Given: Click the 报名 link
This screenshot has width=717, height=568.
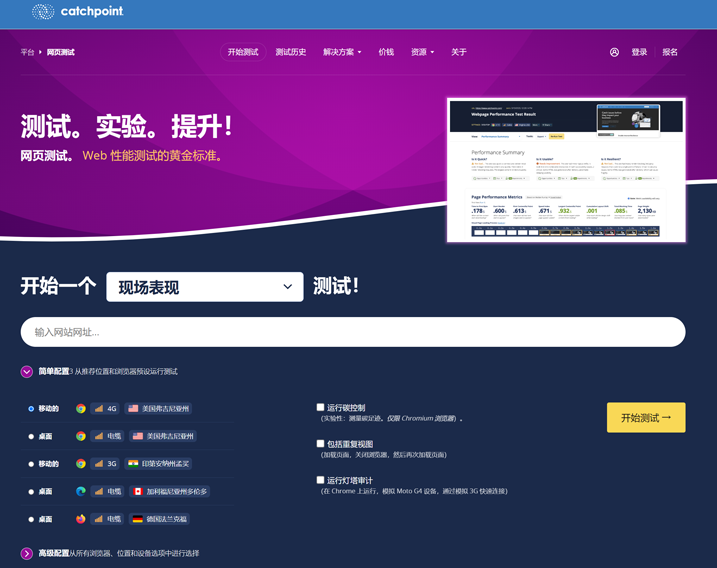Looking at the screenshot, I should tap(670, 52).
